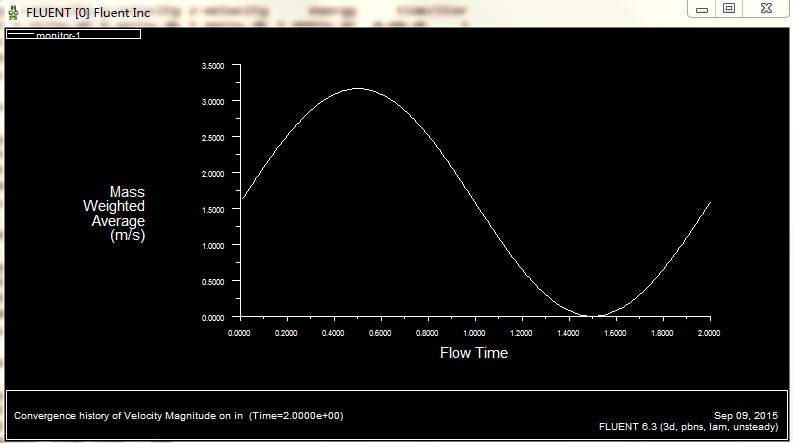Click the x-axis value 1.2000
Image resolution: width=793 pixels, height=443 pixels.
point(521,333)
